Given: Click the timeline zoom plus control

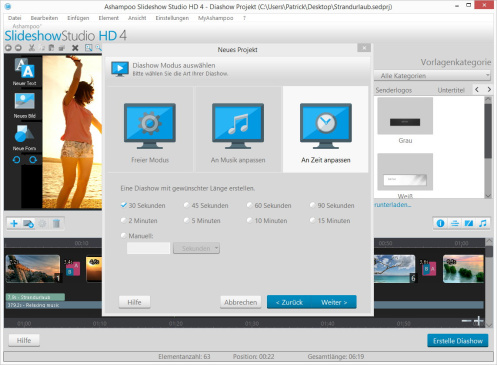Looking at the screenshot, I should pos(479,321).
